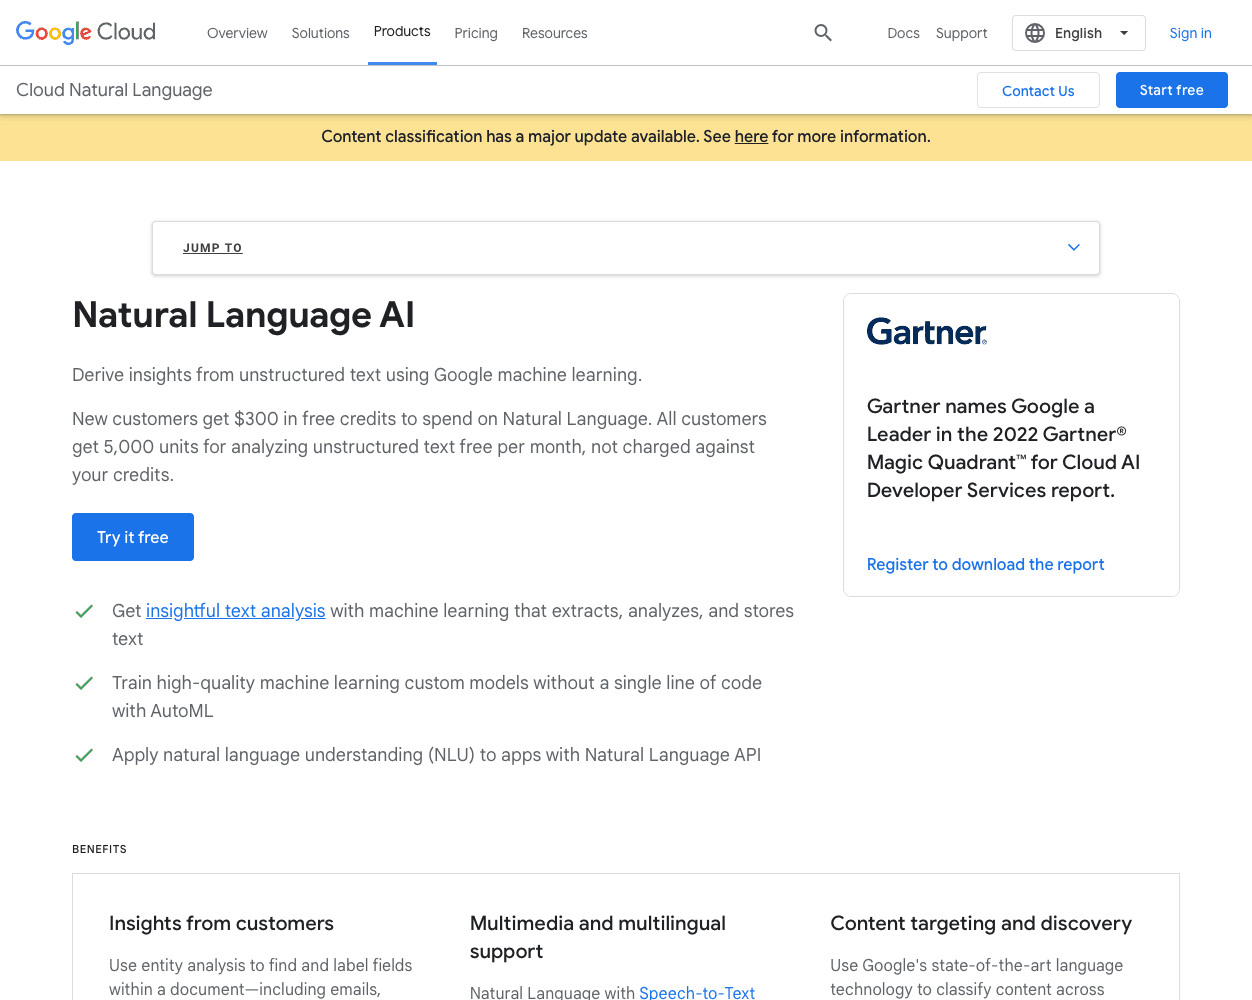1252x1000 pixels.
Task: Select the Products tab
Action: click(402, 32)
